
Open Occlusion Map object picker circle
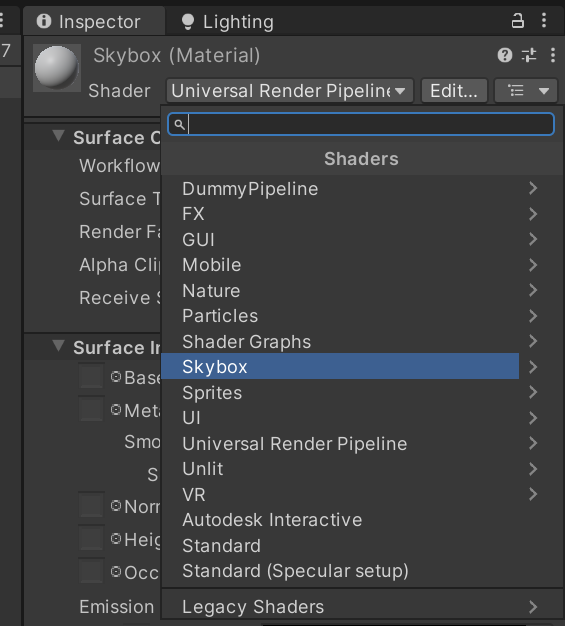pyautogui.click(x=116, y=571)
